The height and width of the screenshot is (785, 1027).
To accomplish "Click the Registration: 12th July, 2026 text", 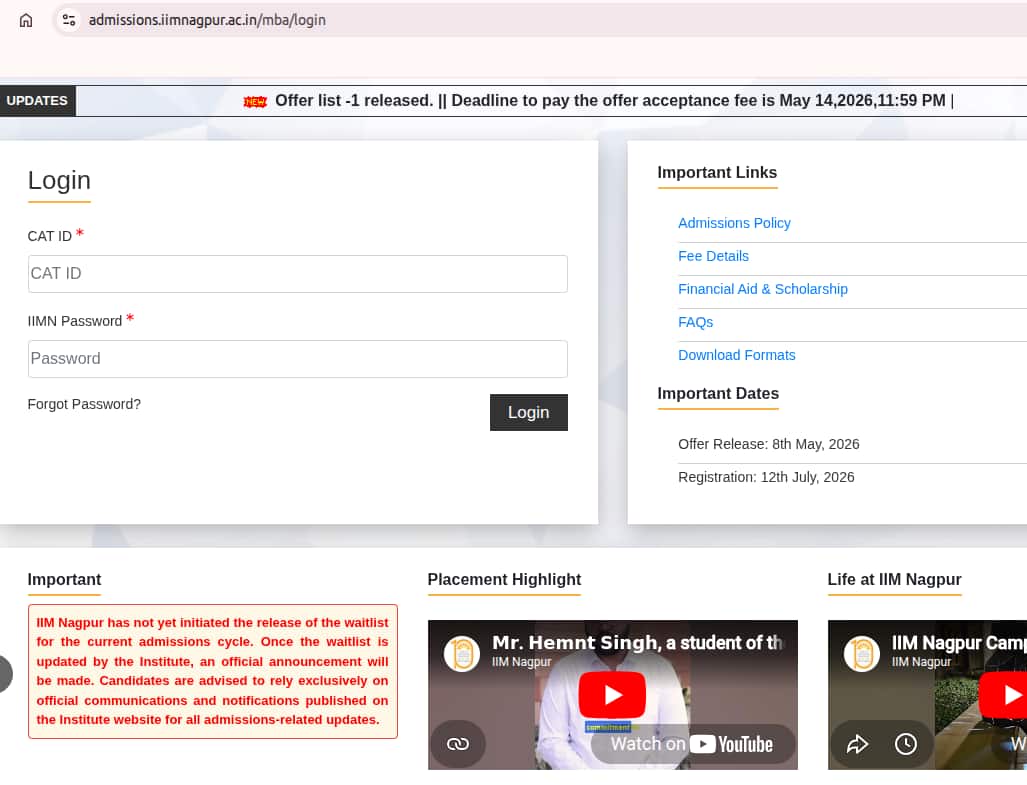I will coord(766,477).
